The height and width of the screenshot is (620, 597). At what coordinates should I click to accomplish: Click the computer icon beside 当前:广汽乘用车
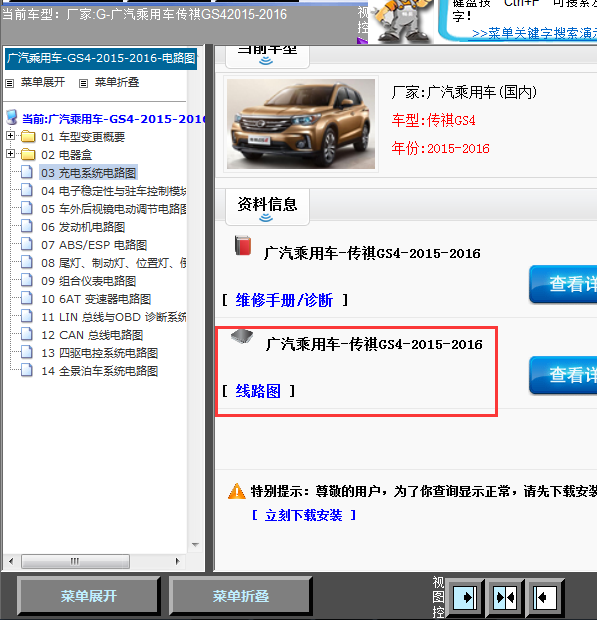(12, 117)
